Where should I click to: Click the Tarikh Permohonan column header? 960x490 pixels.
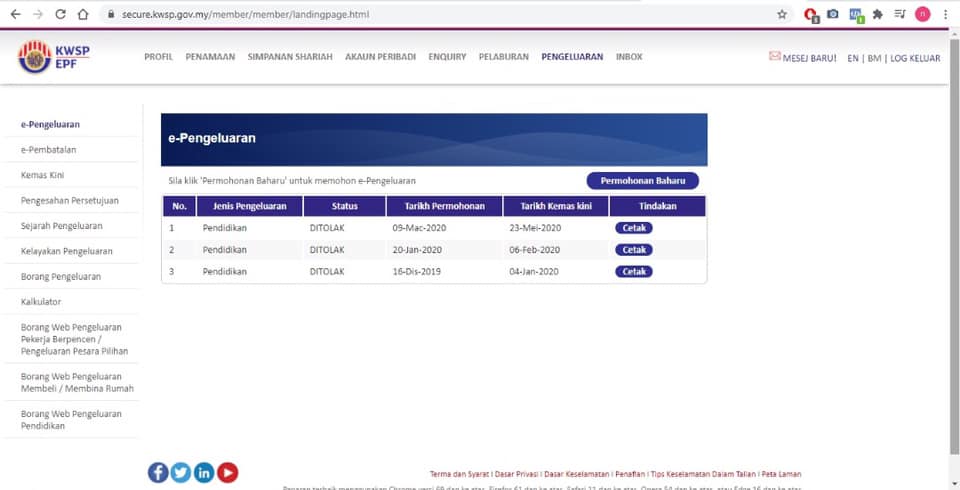tap(444, 206)
